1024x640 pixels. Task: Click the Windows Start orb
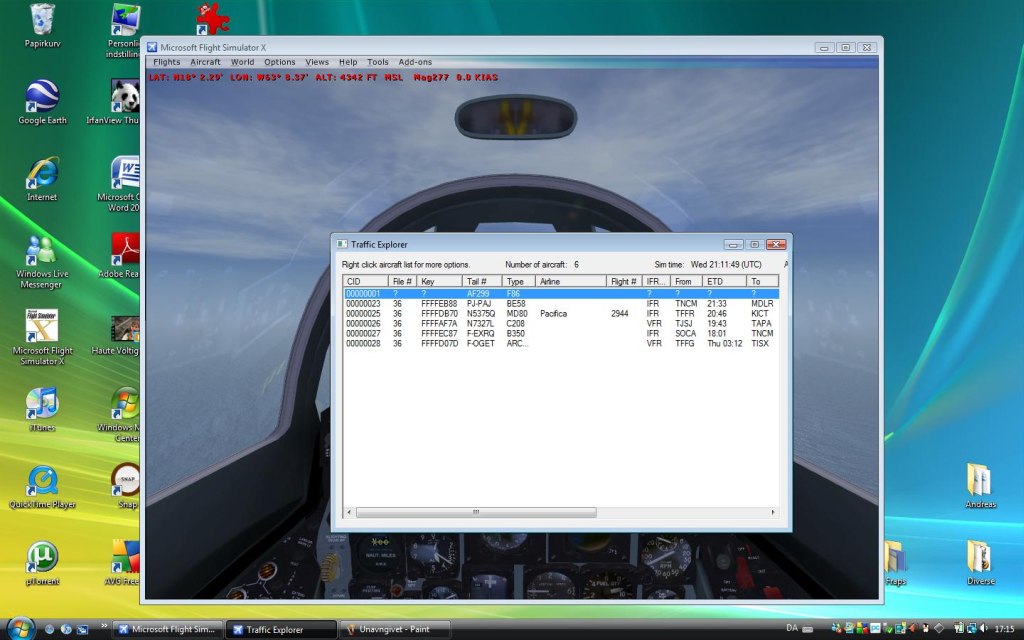click(x=20, y=627)
